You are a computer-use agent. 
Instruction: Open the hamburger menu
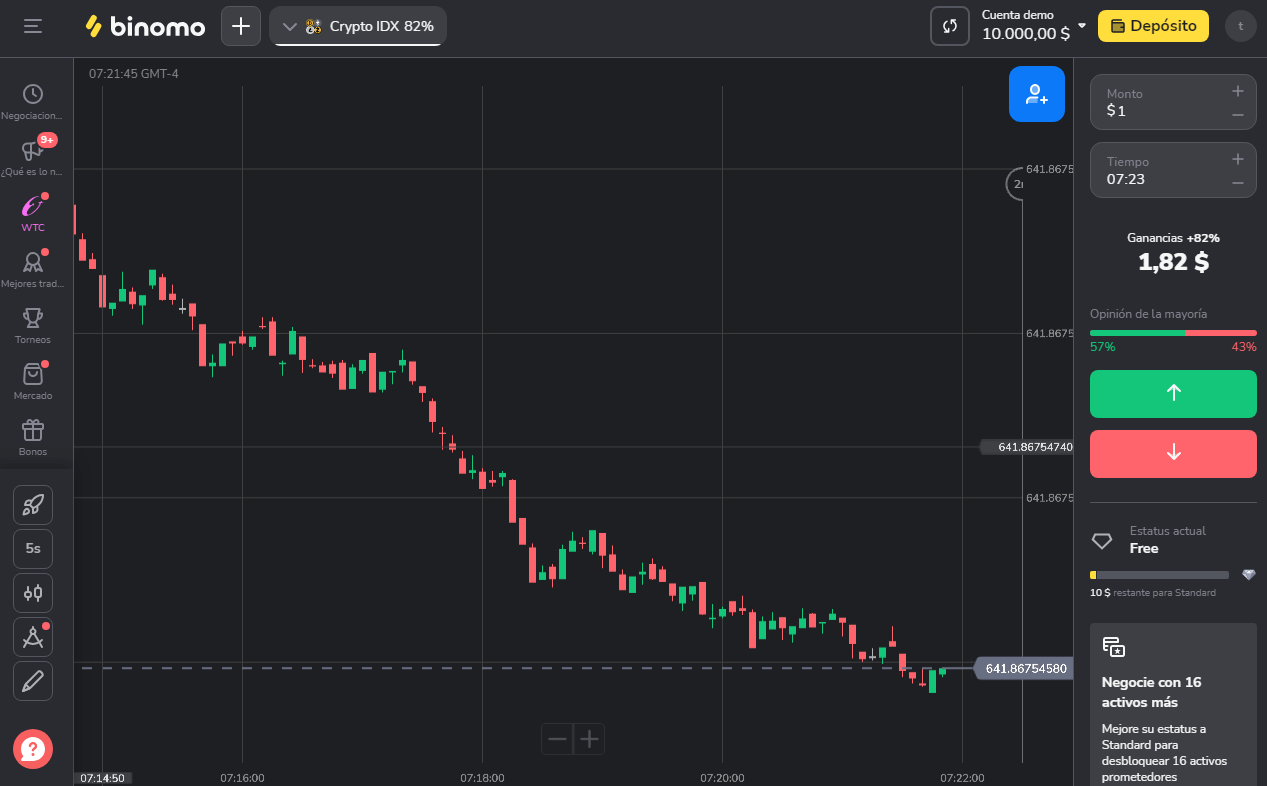point(33,26)
